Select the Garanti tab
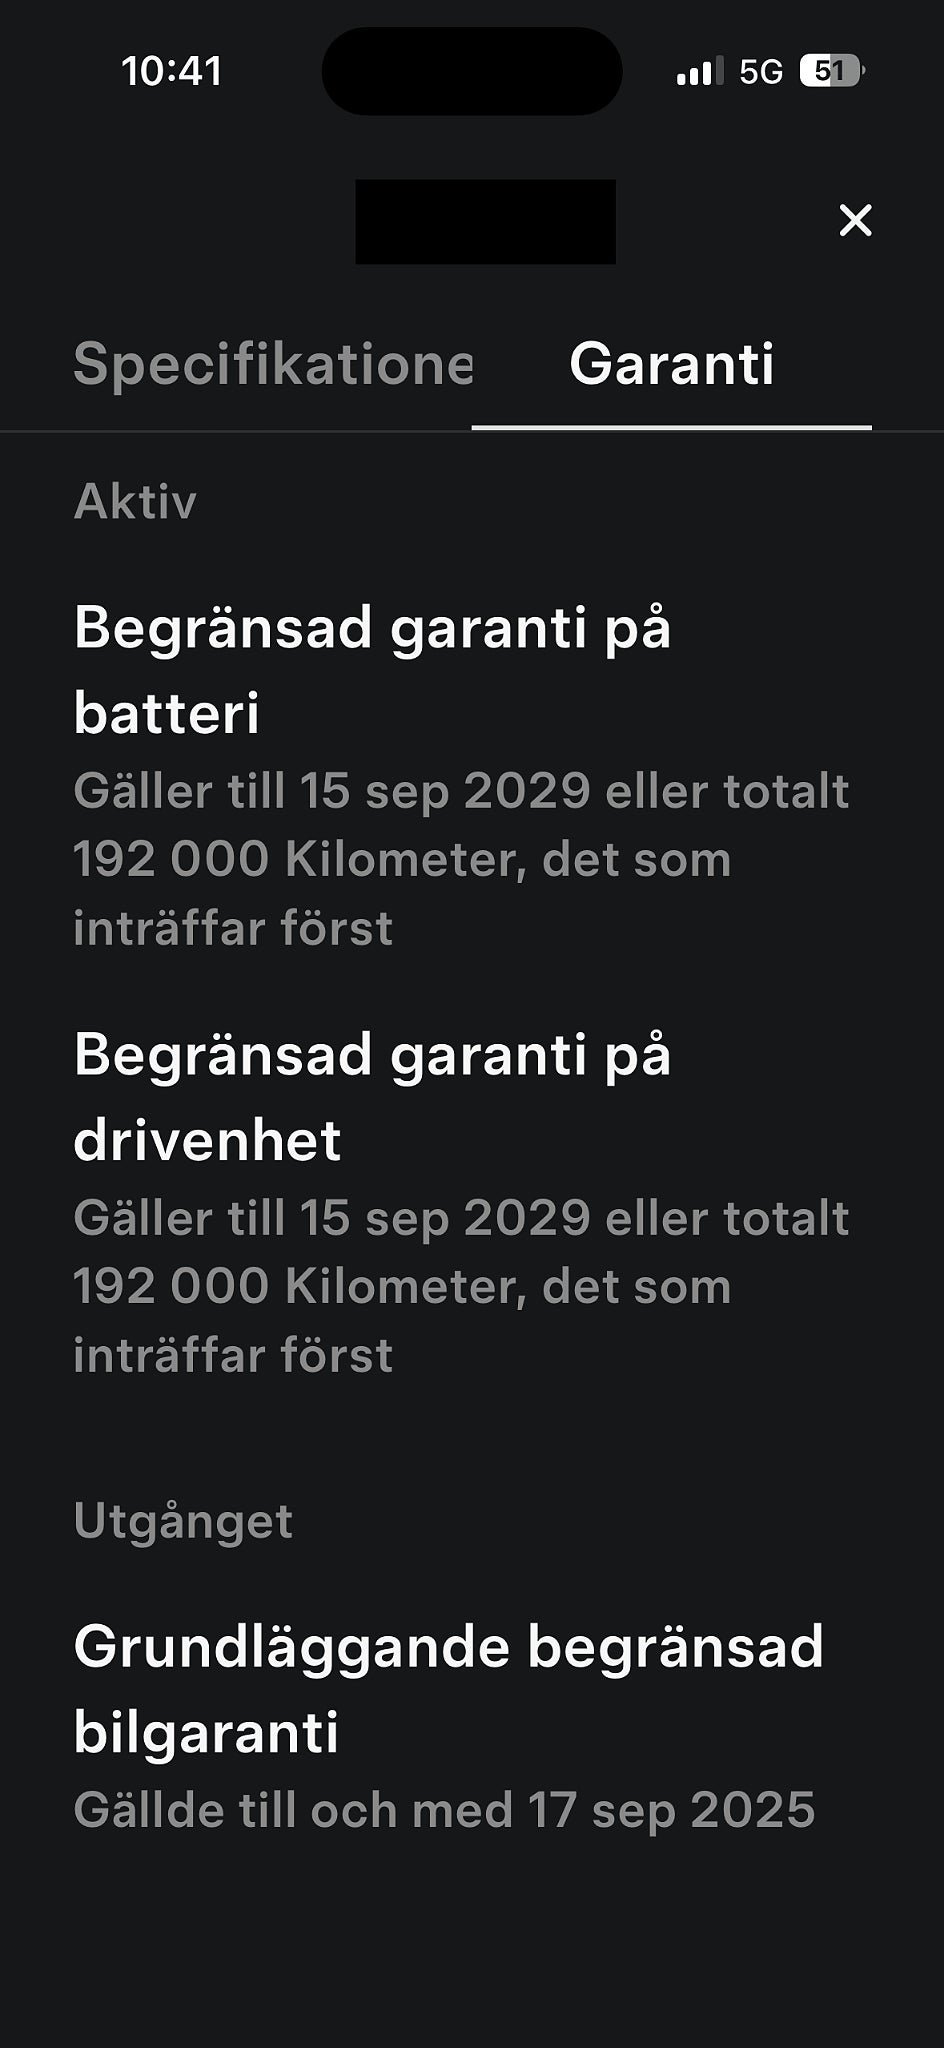The image size is (944, 2048). 671,364
